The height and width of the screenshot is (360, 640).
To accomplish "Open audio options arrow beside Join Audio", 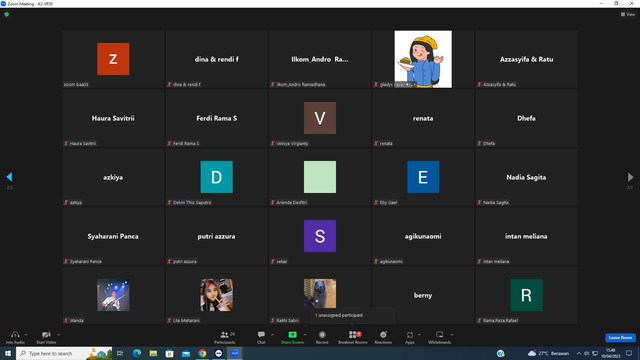I will 26,335.
